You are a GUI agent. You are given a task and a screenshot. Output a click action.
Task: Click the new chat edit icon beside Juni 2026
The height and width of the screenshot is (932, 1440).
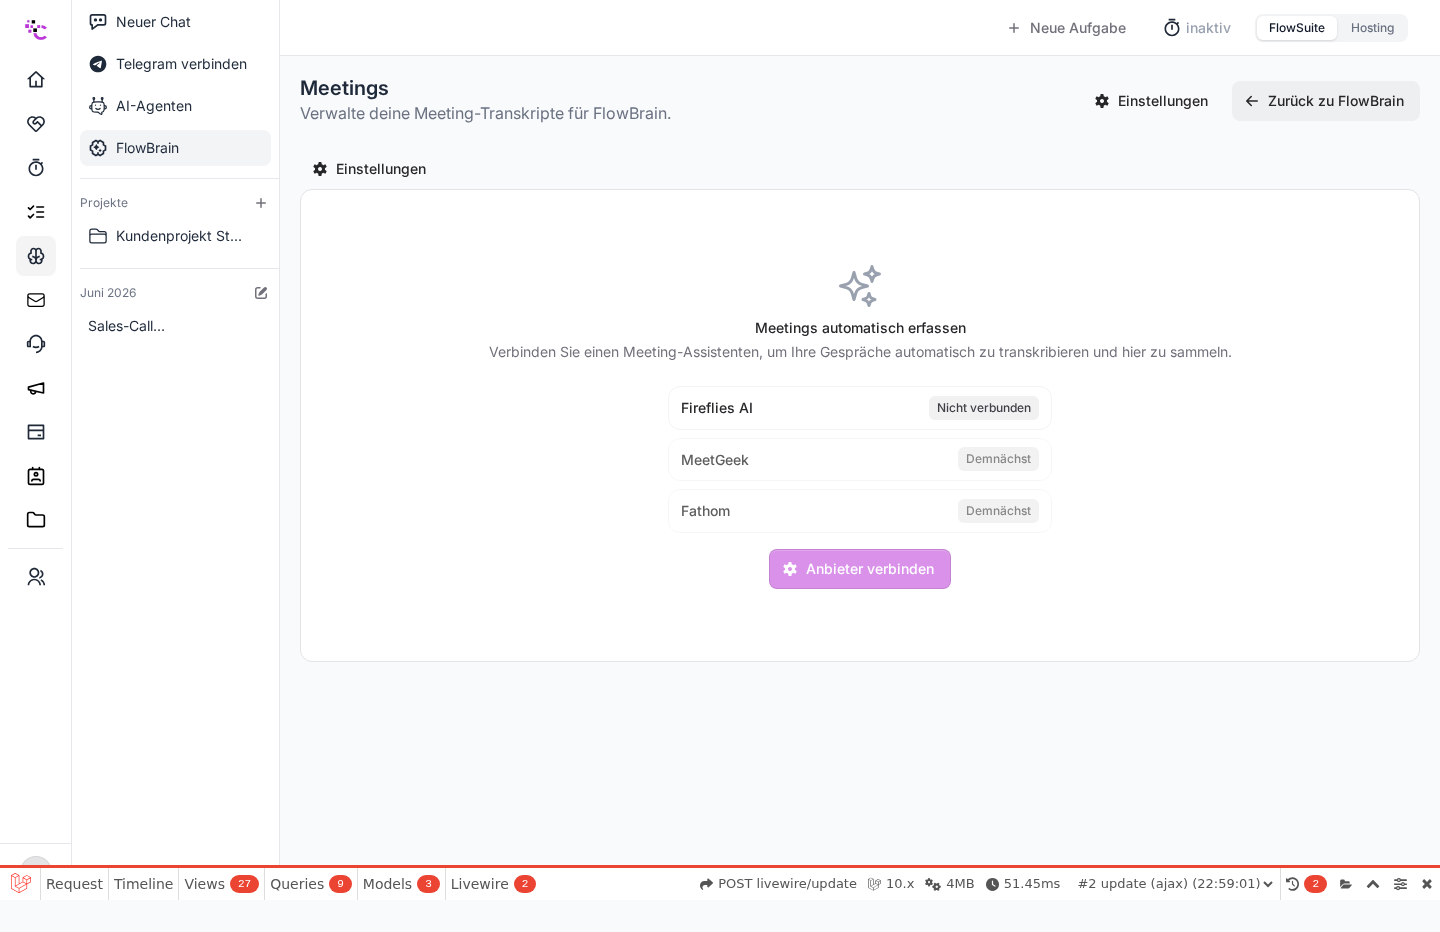pyautogui.click(x=261, y=293)
